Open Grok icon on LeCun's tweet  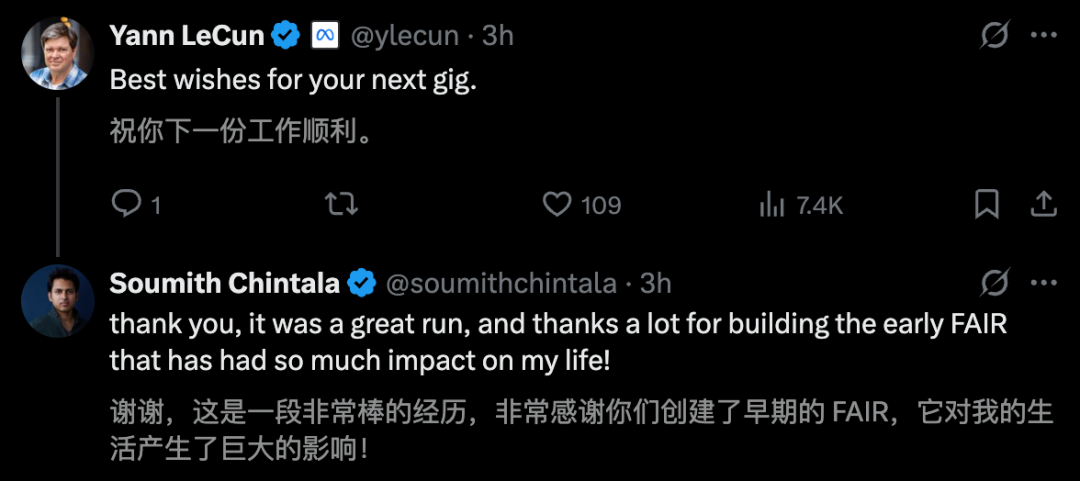(x=994, y=36)
